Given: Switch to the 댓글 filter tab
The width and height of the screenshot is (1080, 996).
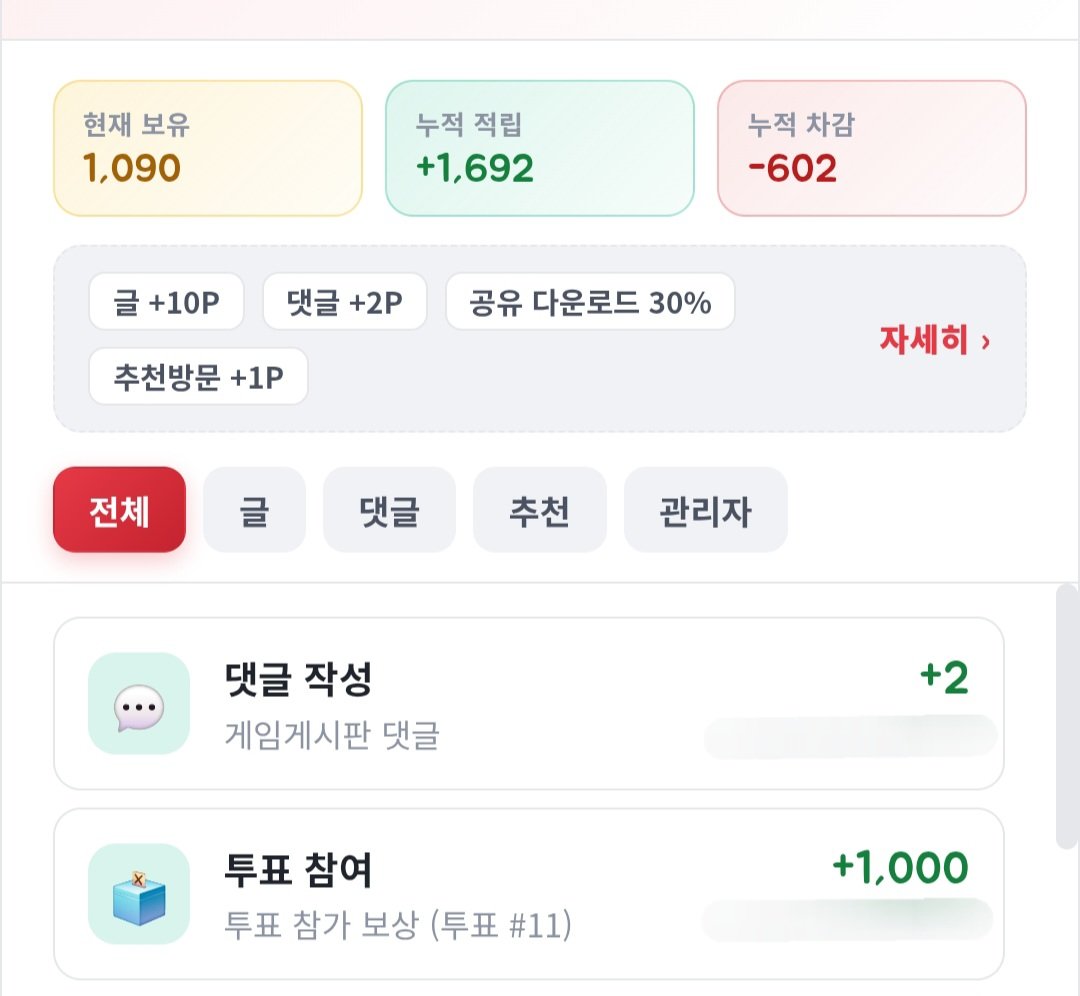Looking at the screenshot, I should click(x=389, y=510).
